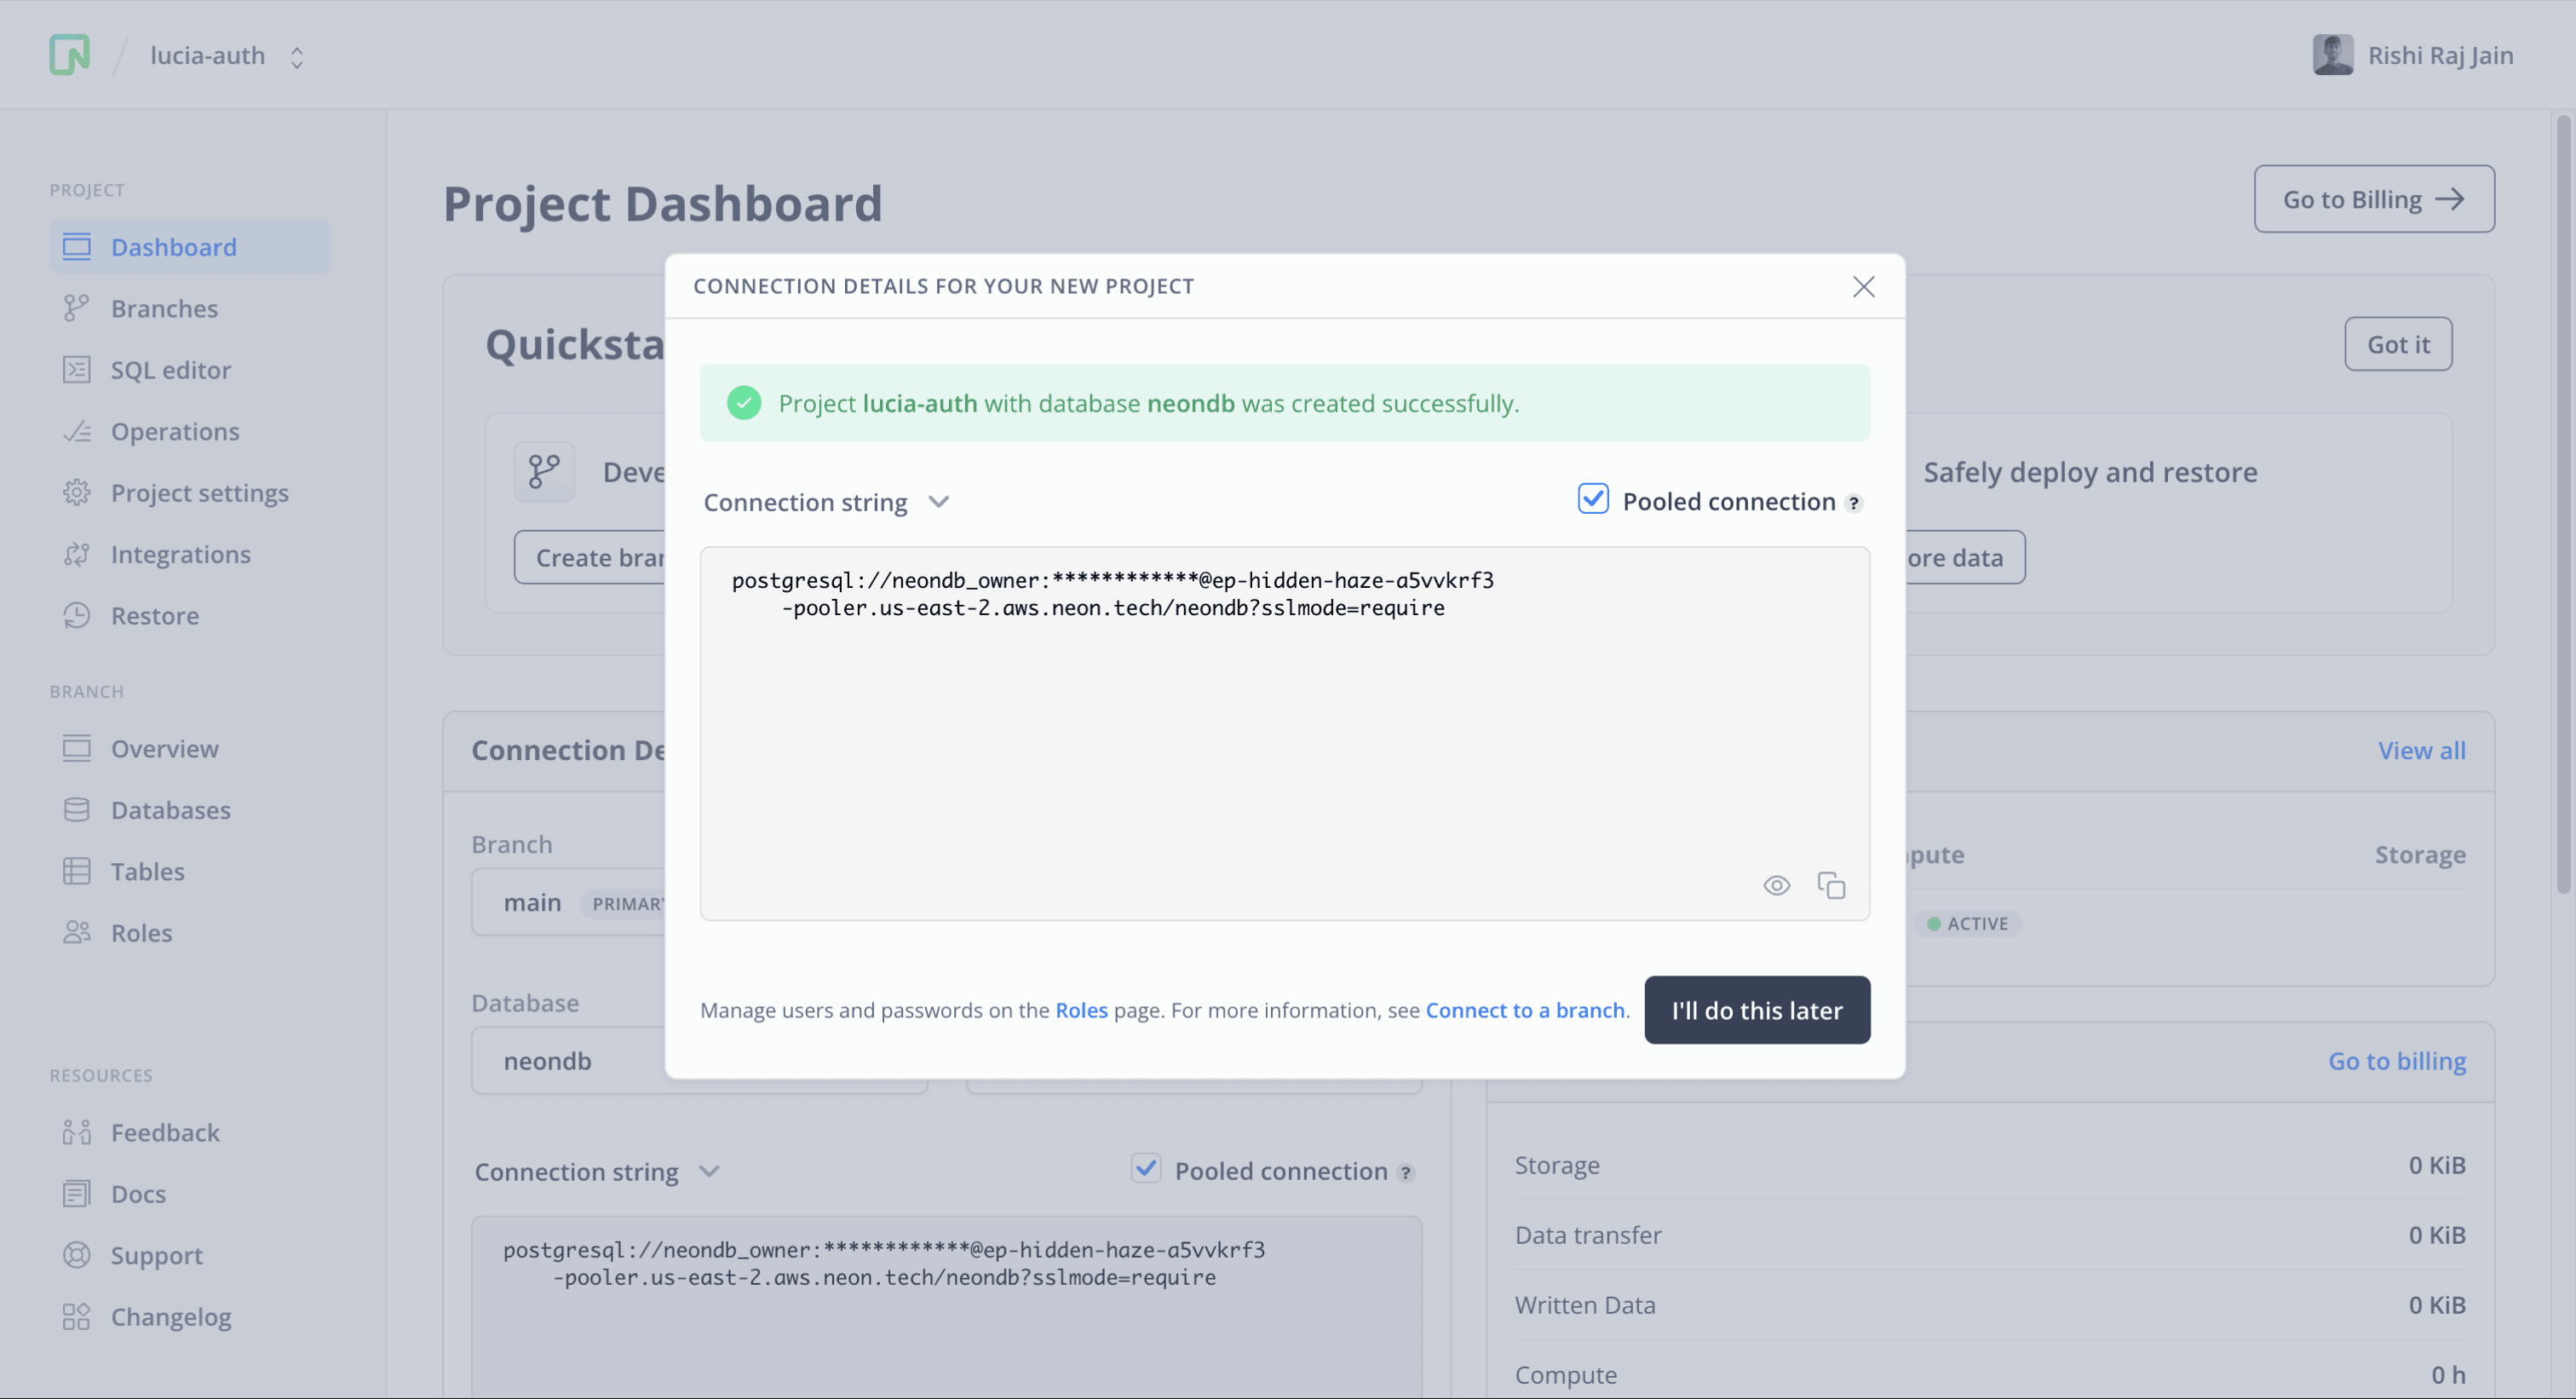Open the Roles page link in dialog

(x=1081, y=1010)
